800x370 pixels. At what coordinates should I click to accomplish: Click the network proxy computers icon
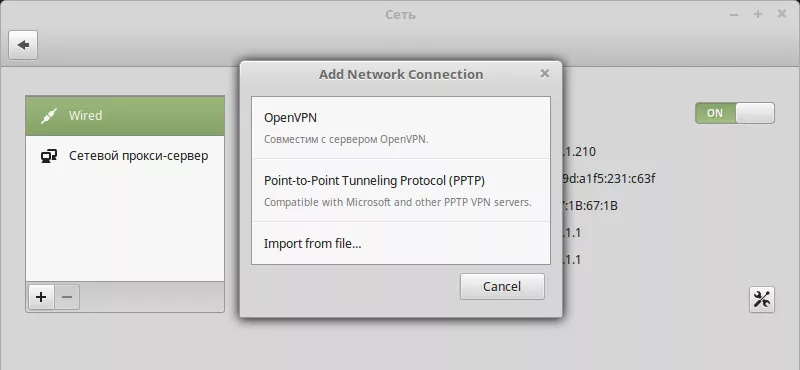49,156
